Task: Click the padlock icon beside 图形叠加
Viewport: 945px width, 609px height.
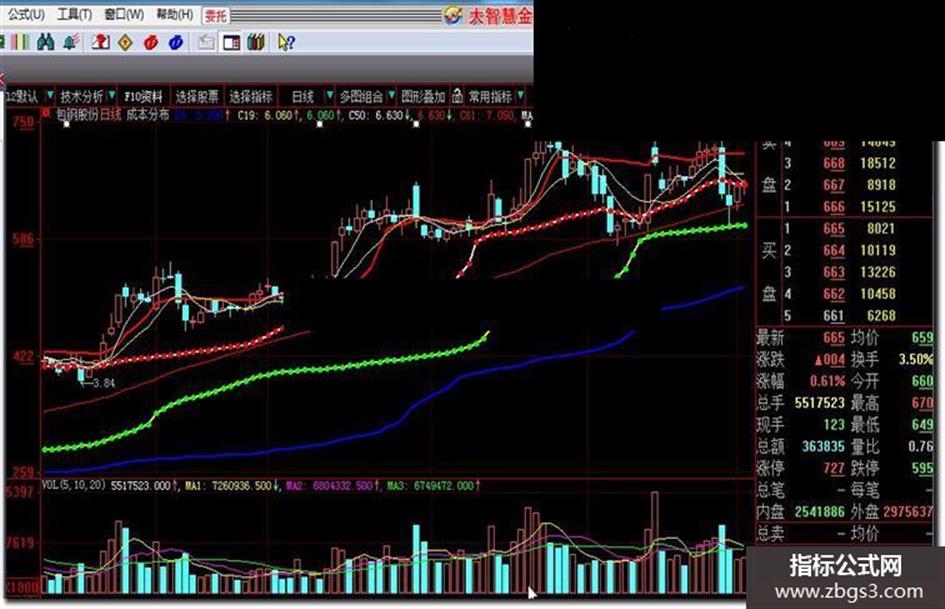Action: [457, 96]
